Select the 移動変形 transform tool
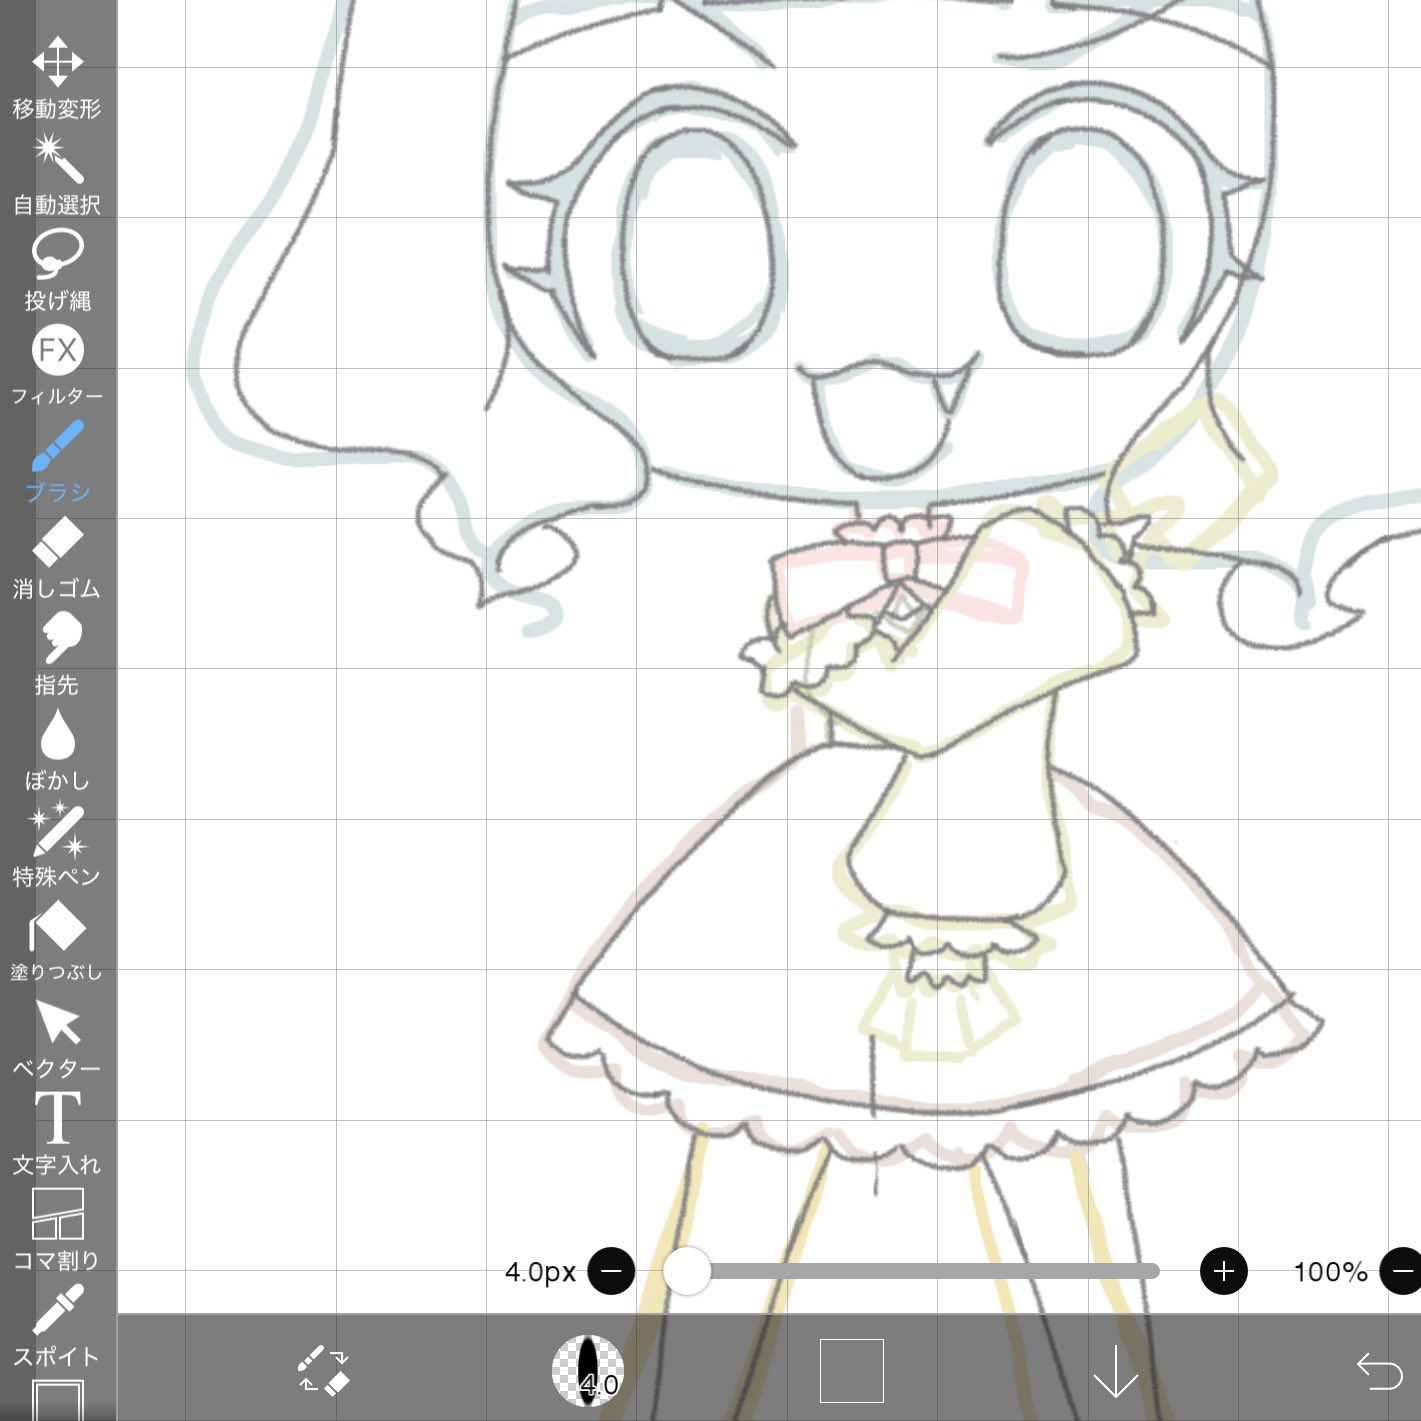Image resolution: width=1421 pixels, height=1421 pixels. click(x=57, y=78)
